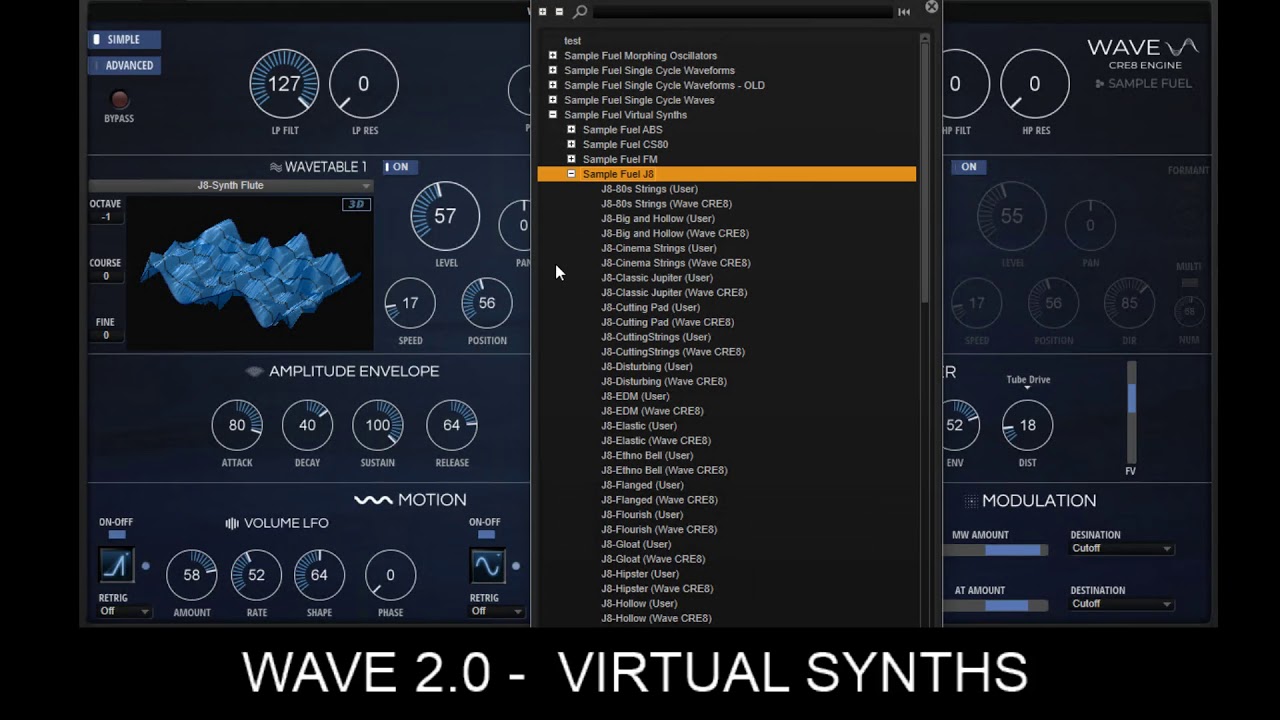Click the LFO AMOUNT knob showing 58

(x=192, y=575)
